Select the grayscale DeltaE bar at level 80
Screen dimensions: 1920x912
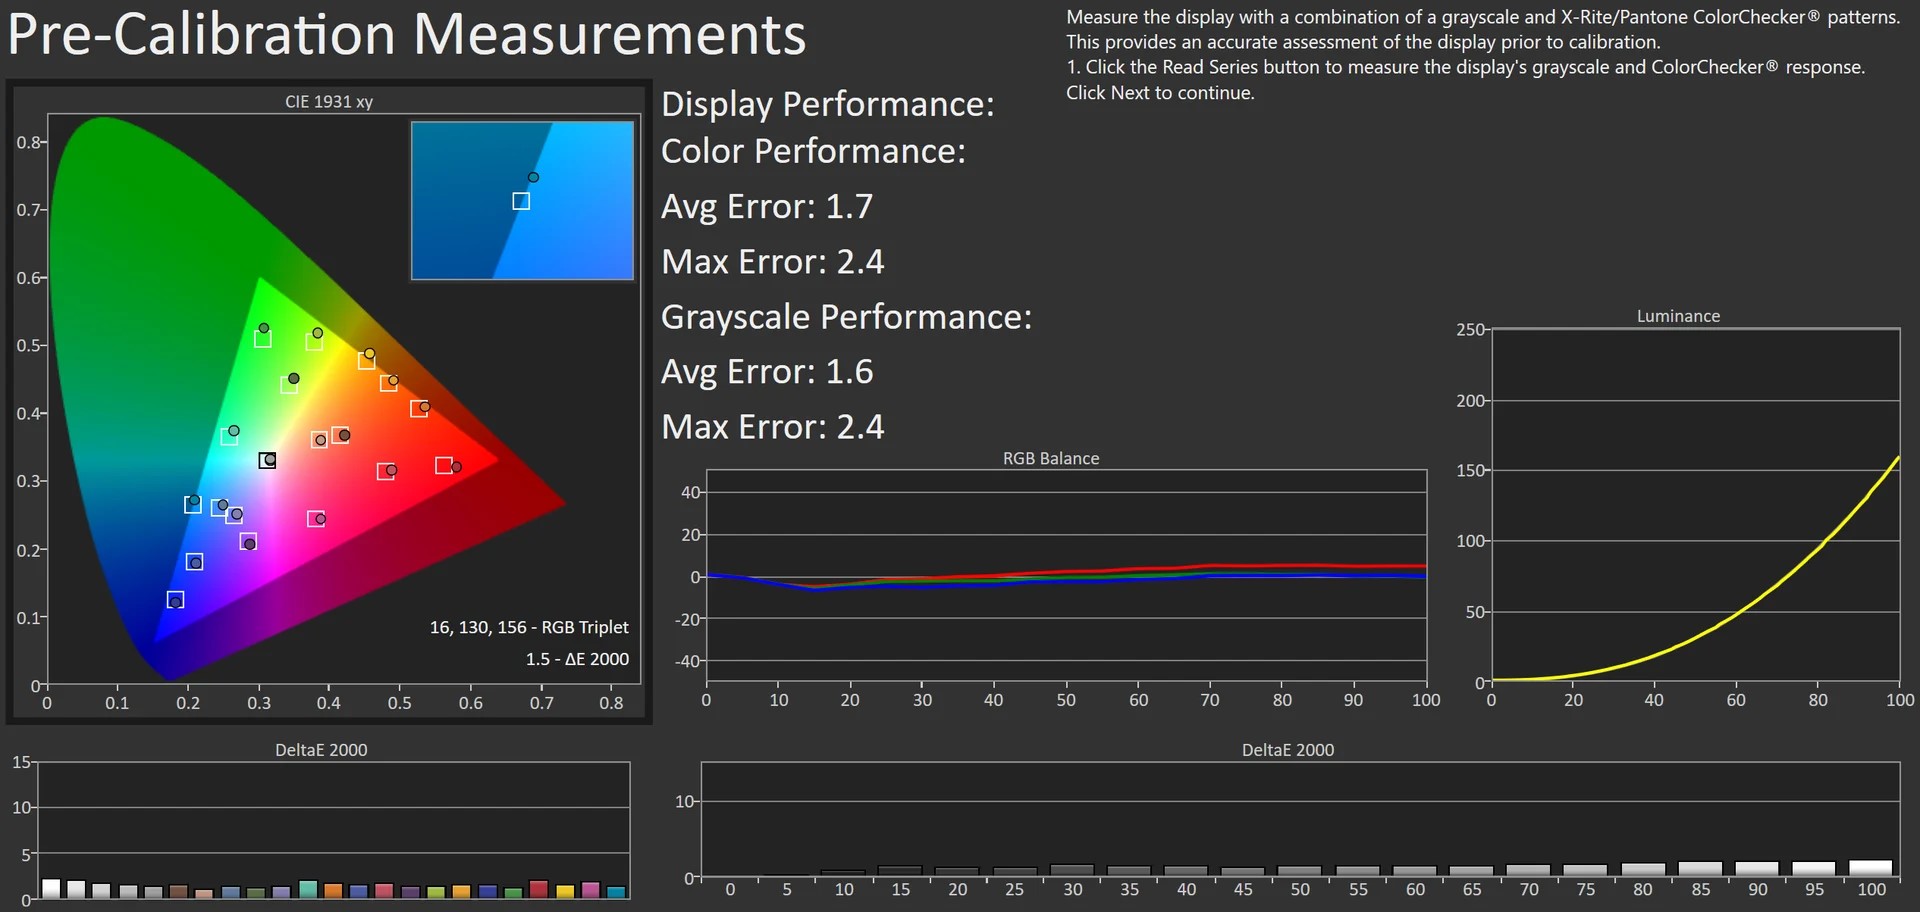pos(1643,871)
